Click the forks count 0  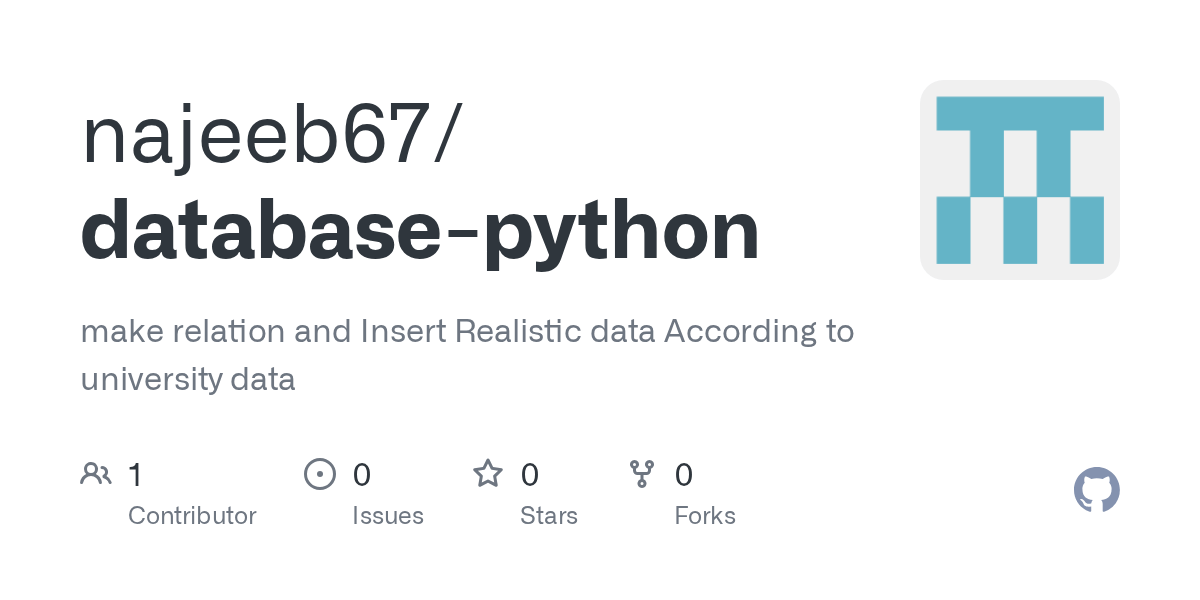(684, 474)
